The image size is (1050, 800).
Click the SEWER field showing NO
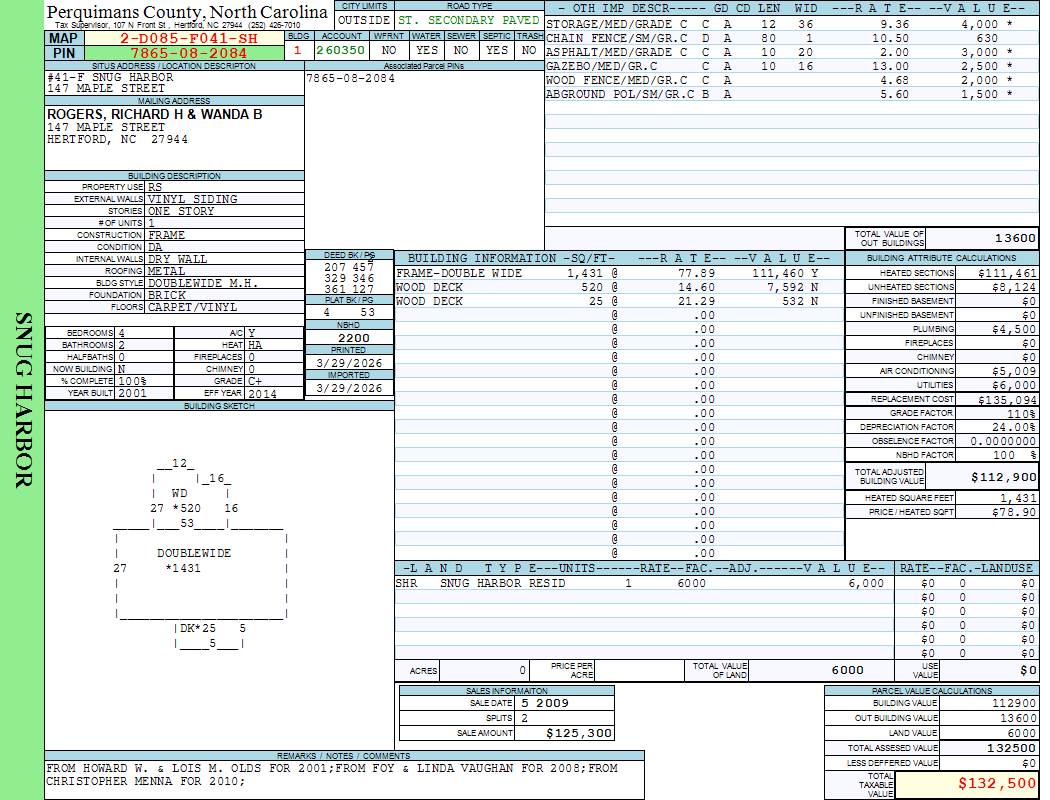(x=461, y=50)
